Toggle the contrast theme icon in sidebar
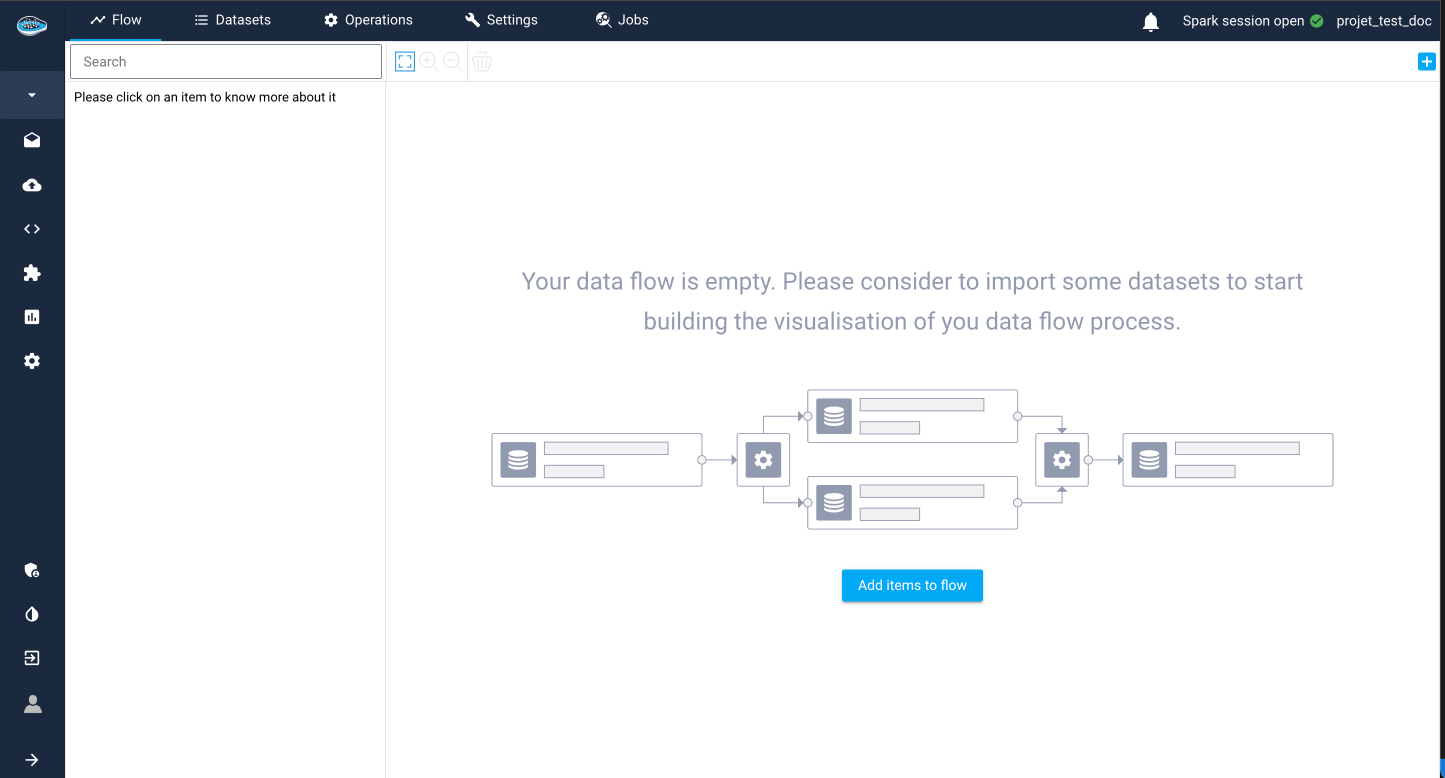This screenshot has width=1445, height=778. (32, 614)
